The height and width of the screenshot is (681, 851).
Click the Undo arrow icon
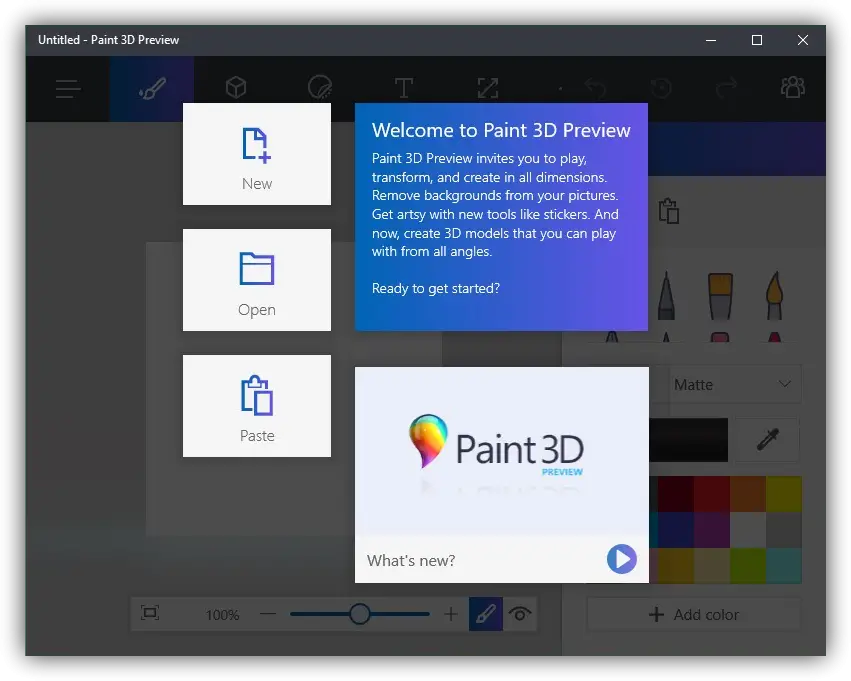coord(596,89)
